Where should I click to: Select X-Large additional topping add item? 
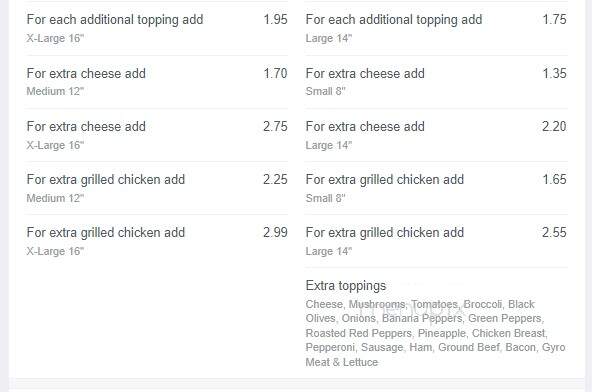(x=157, y=28)
